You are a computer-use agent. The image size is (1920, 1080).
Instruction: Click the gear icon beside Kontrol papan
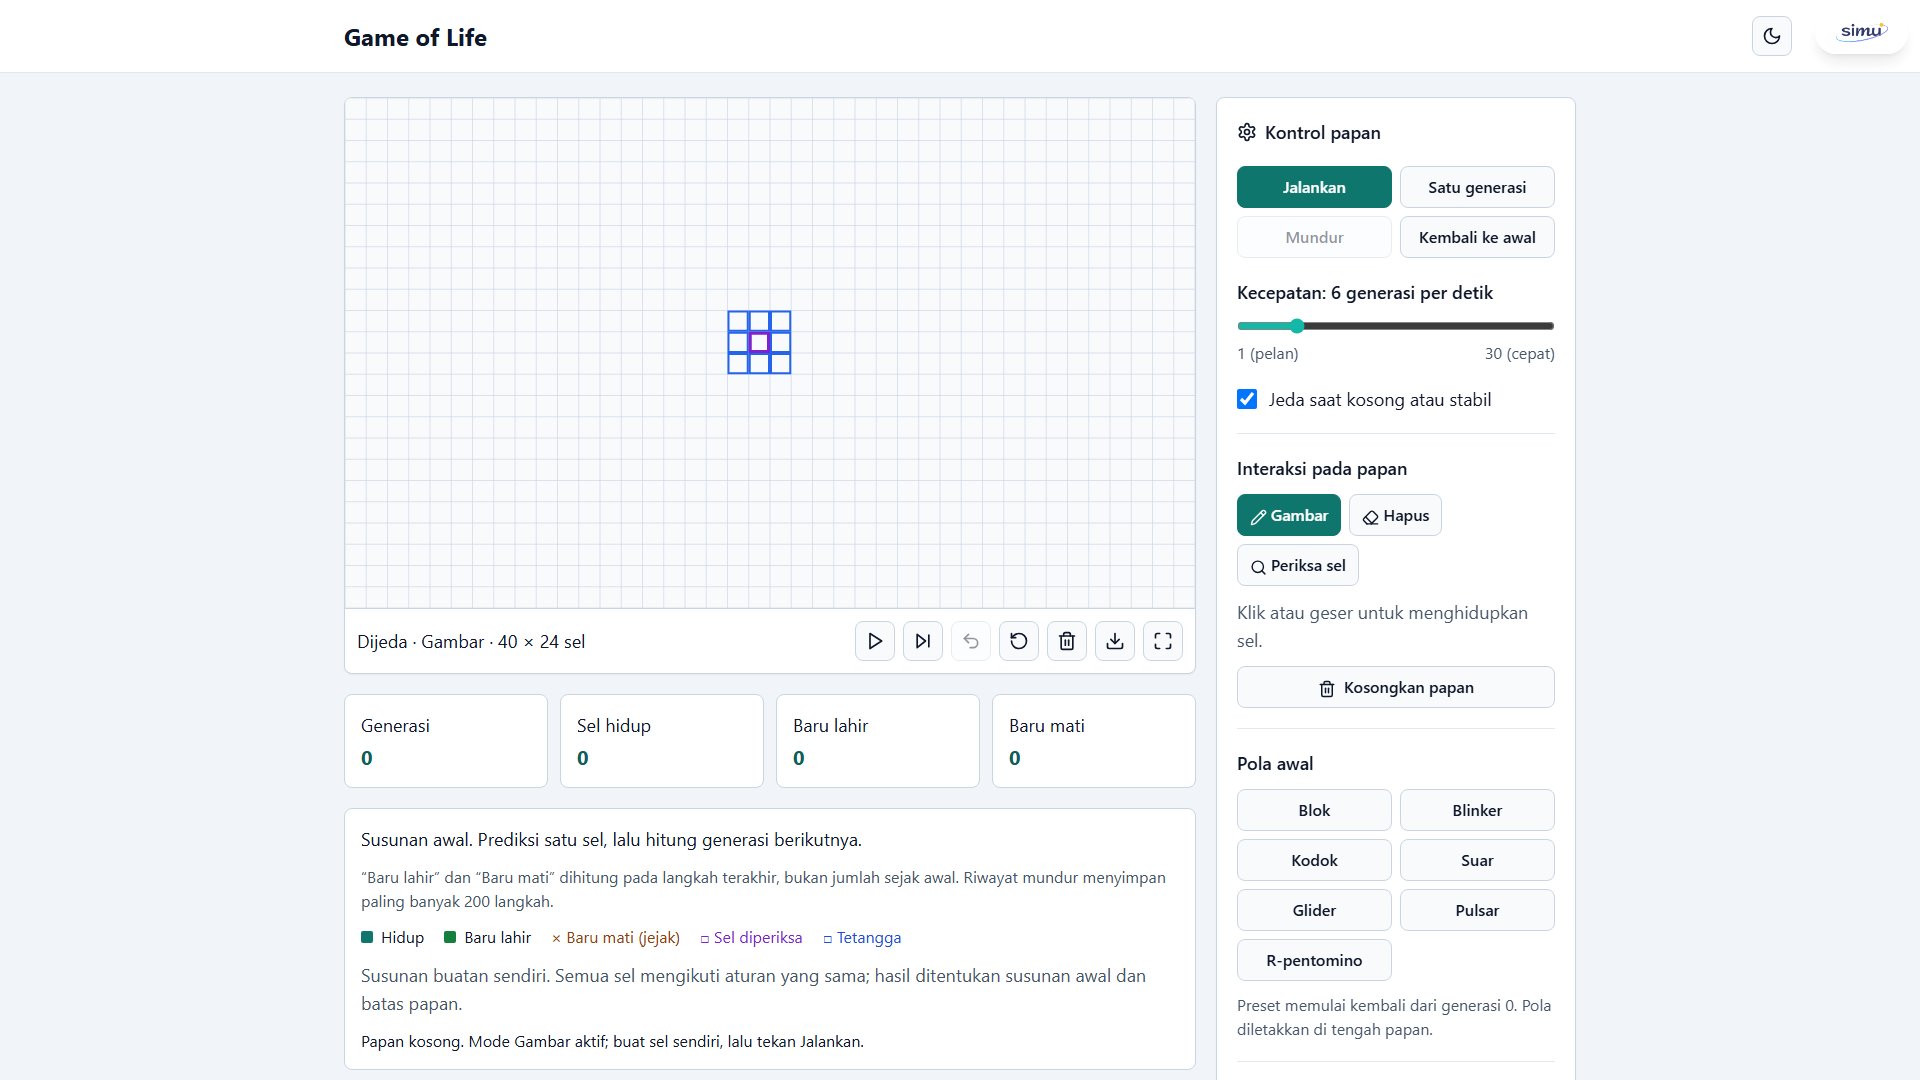coord(1247,132)
